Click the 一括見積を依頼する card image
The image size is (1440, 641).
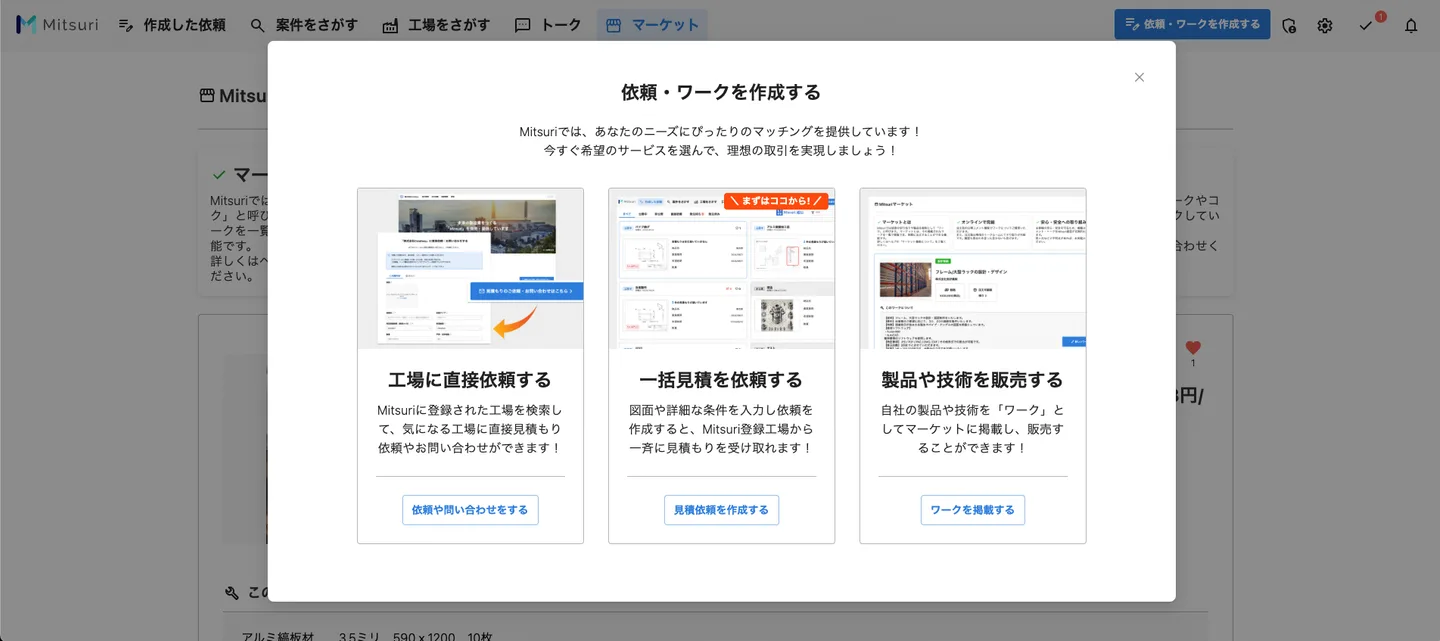pos(721,269)
